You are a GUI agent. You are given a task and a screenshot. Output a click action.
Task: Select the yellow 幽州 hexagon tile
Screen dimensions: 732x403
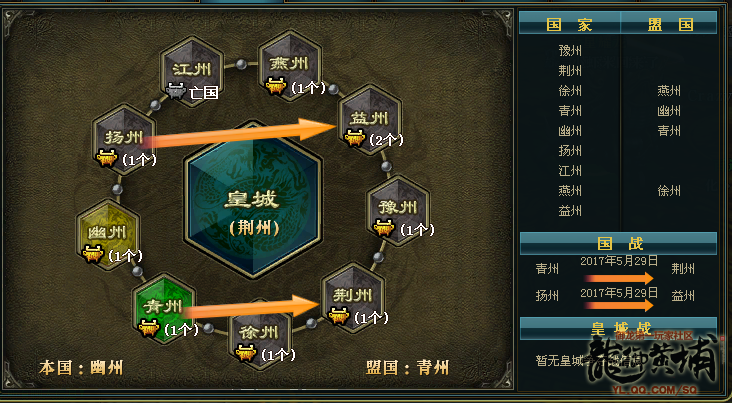(108, 234)
